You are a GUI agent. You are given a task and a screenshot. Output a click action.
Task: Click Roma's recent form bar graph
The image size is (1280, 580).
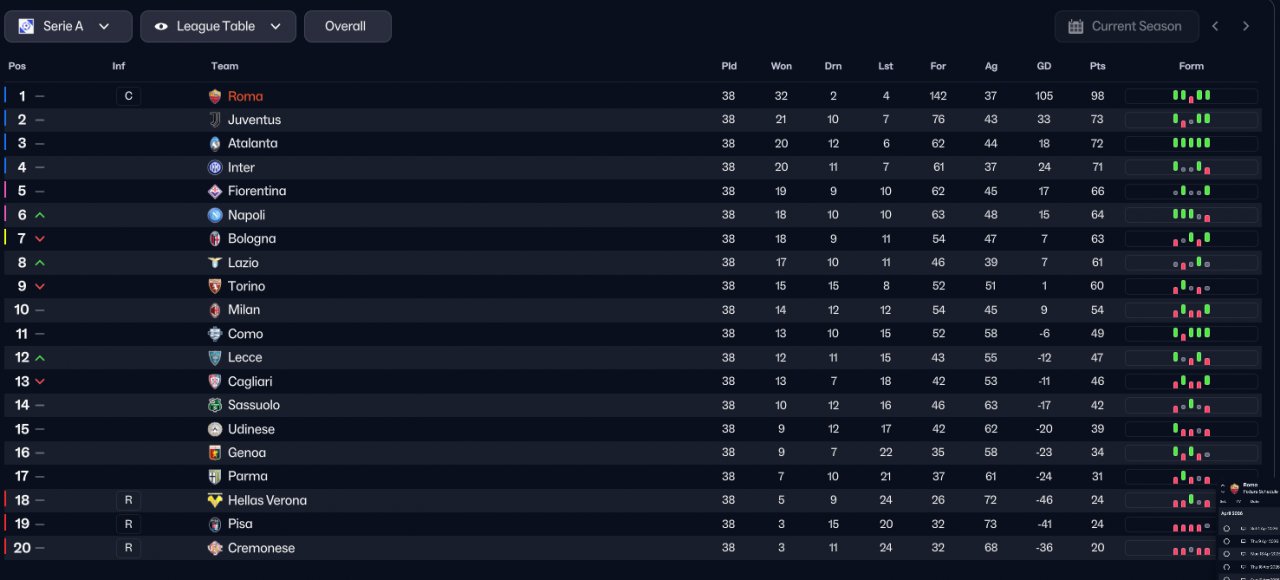click(x=1191, y=96)
